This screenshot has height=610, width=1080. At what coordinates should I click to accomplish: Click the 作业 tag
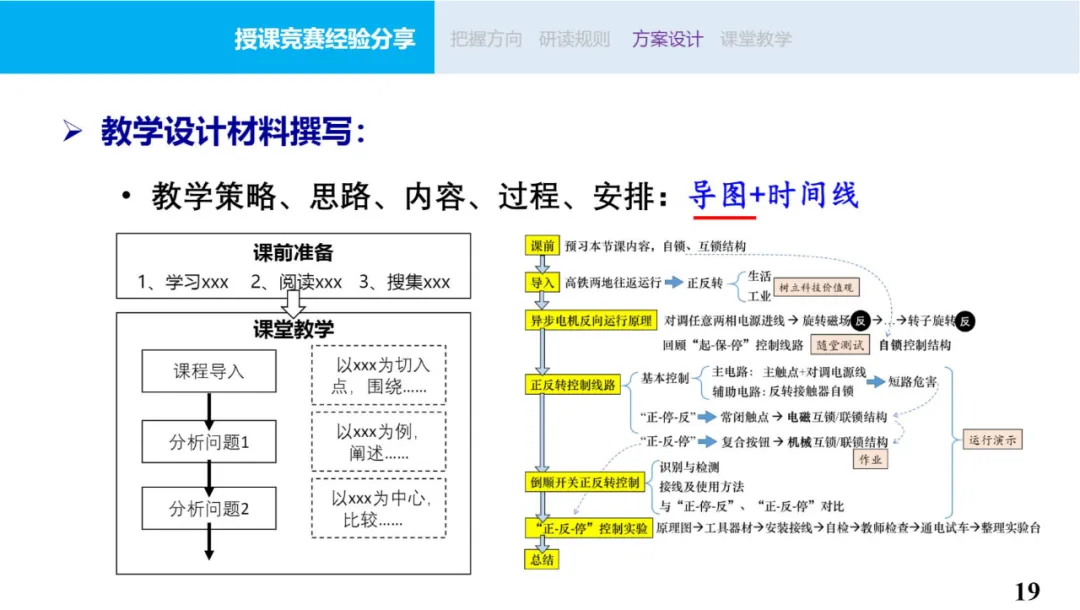(871, 459)
